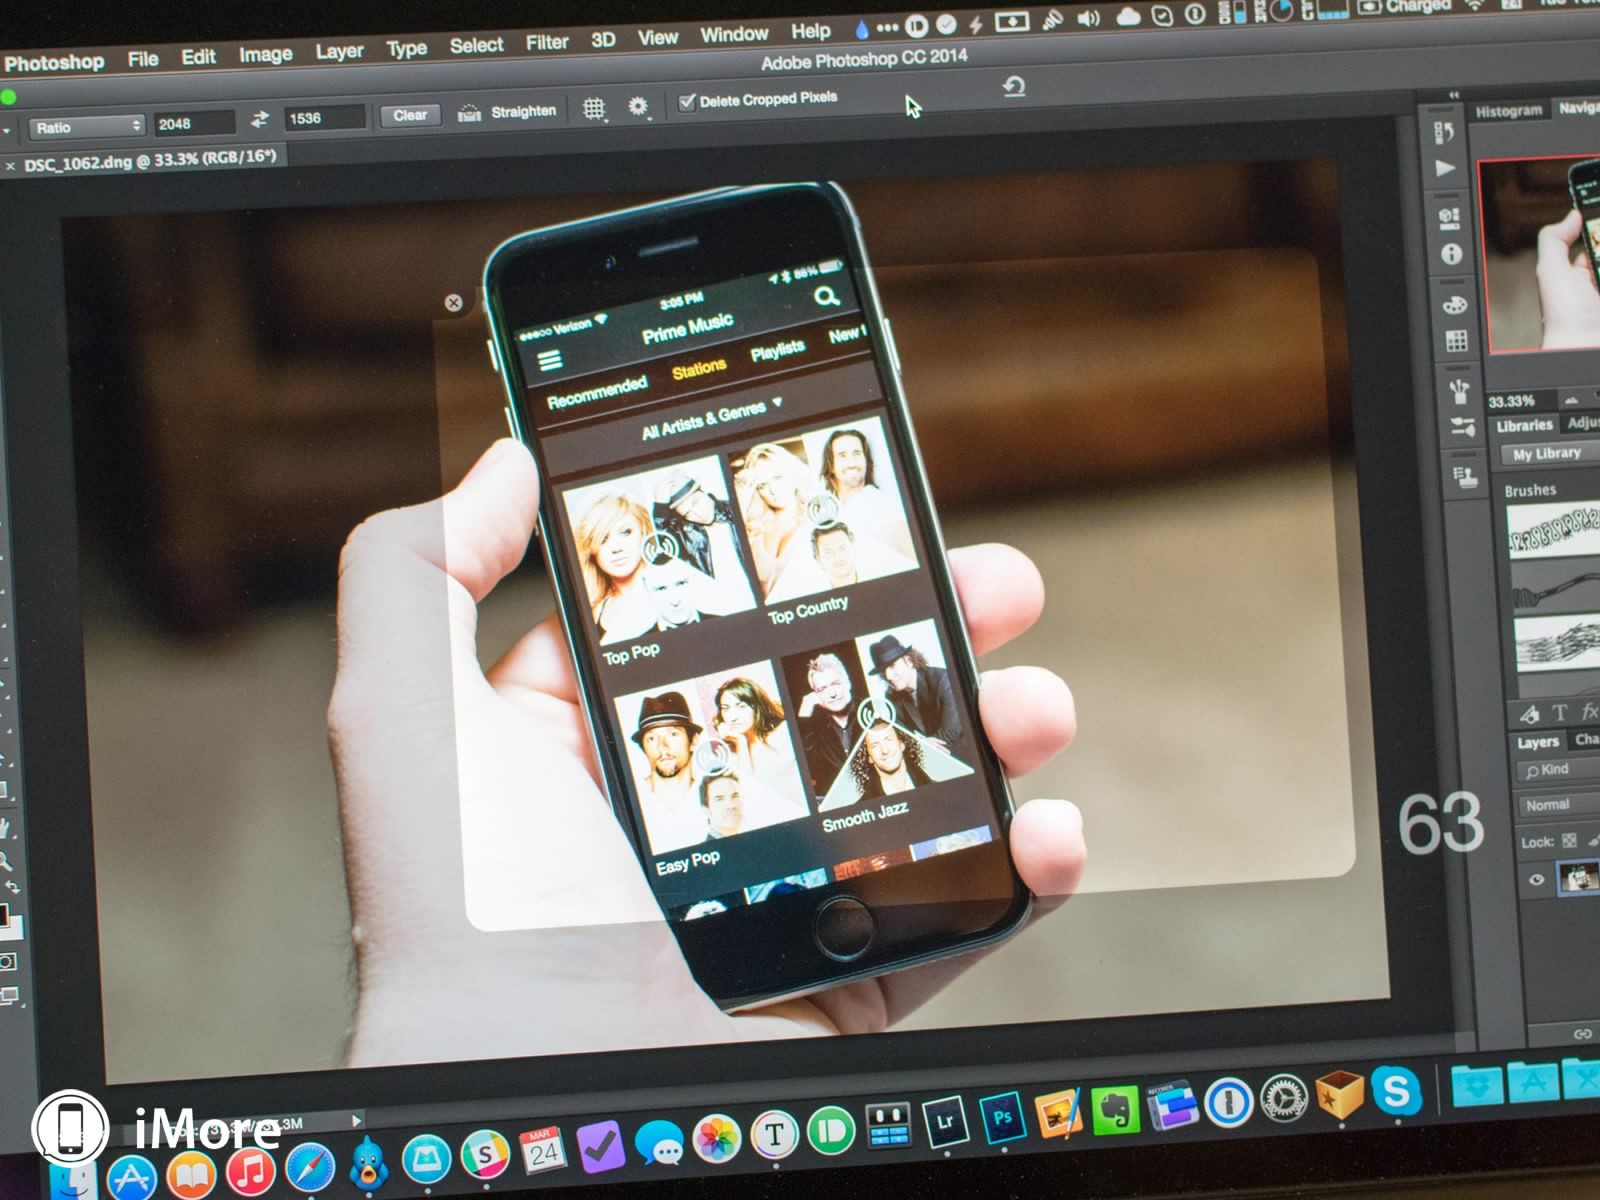
Task: Open Photoshop icon in the Dock
Action: pos(1003,1117)
